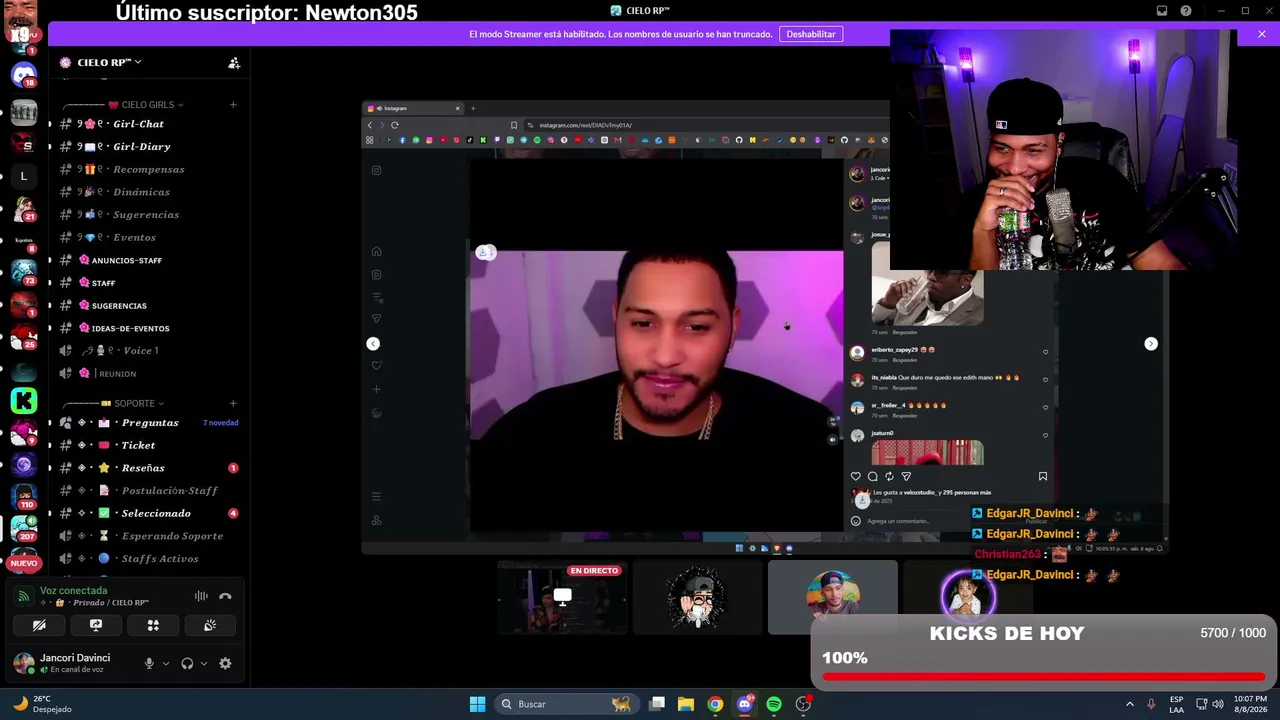Add a channel to CIELO GIRLS category

[233, 105]
